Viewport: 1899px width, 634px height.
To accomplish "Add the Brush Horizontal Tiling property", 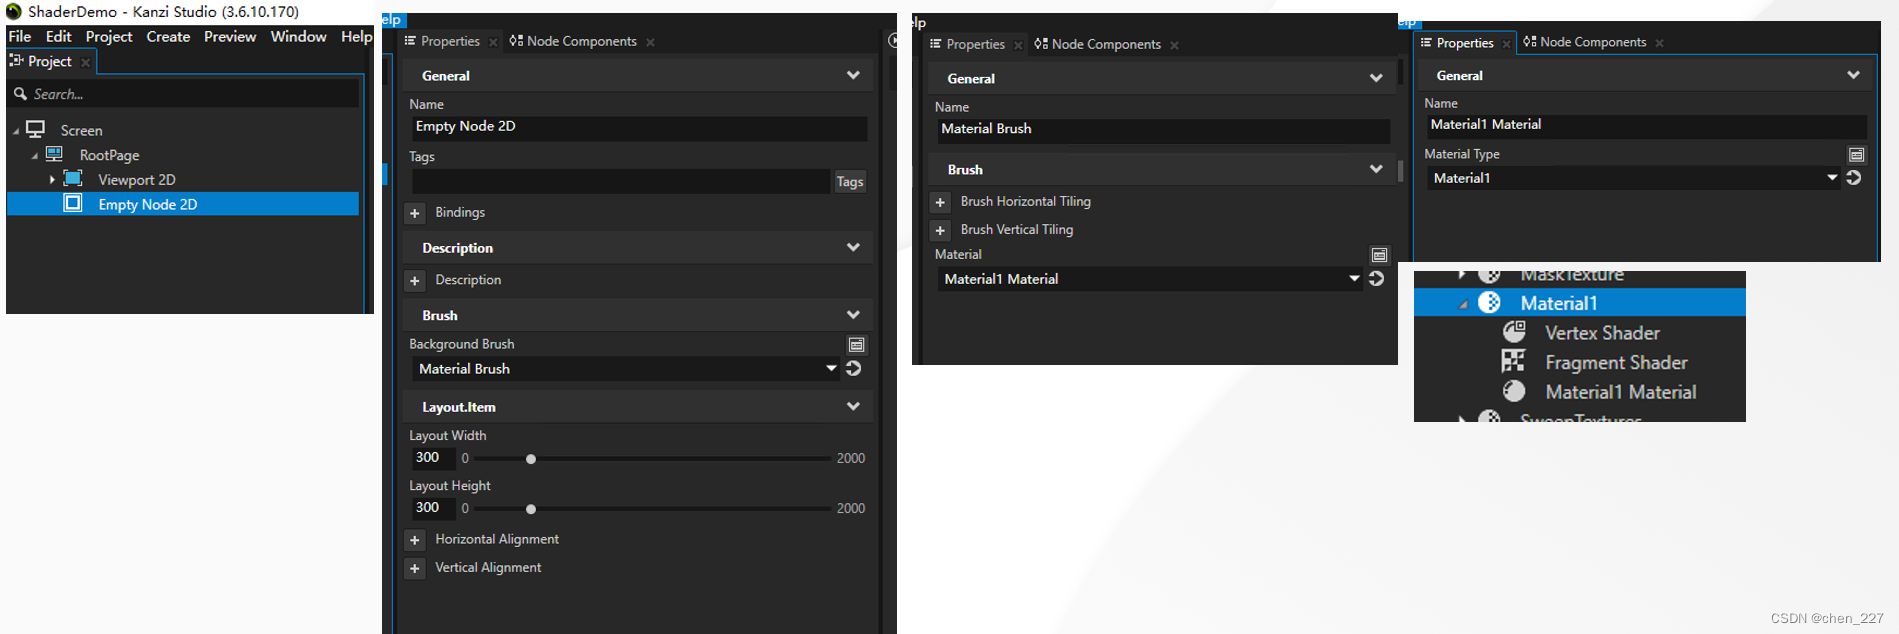I will pos(940,202).
